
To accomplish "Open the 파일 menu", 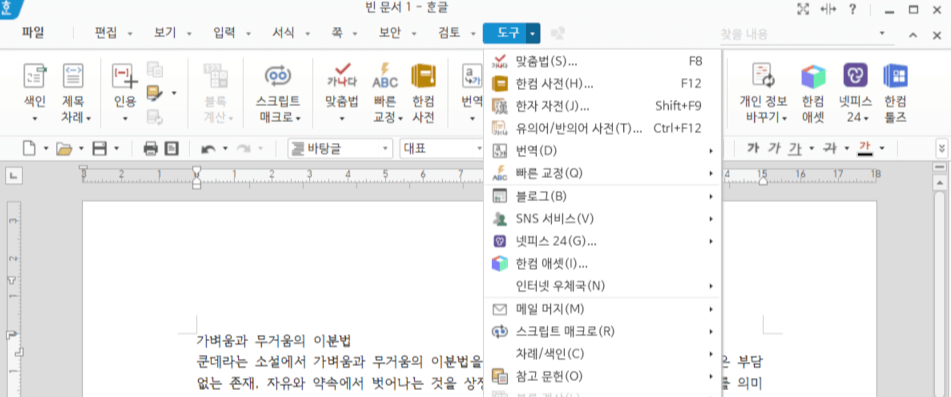I will 33,33.
